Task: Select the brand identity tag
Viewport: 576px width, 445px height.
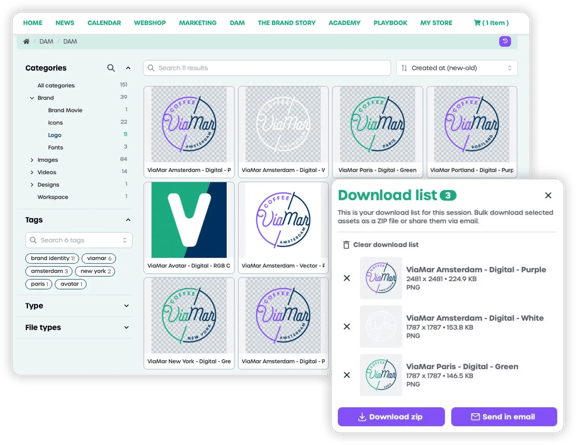Action: (52, 258)
